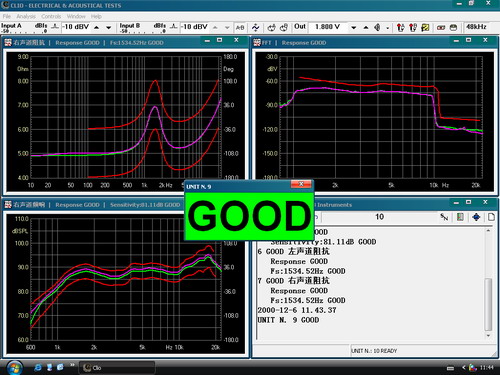Open the Controls menu
500x375 pixels.
(51, 16)
